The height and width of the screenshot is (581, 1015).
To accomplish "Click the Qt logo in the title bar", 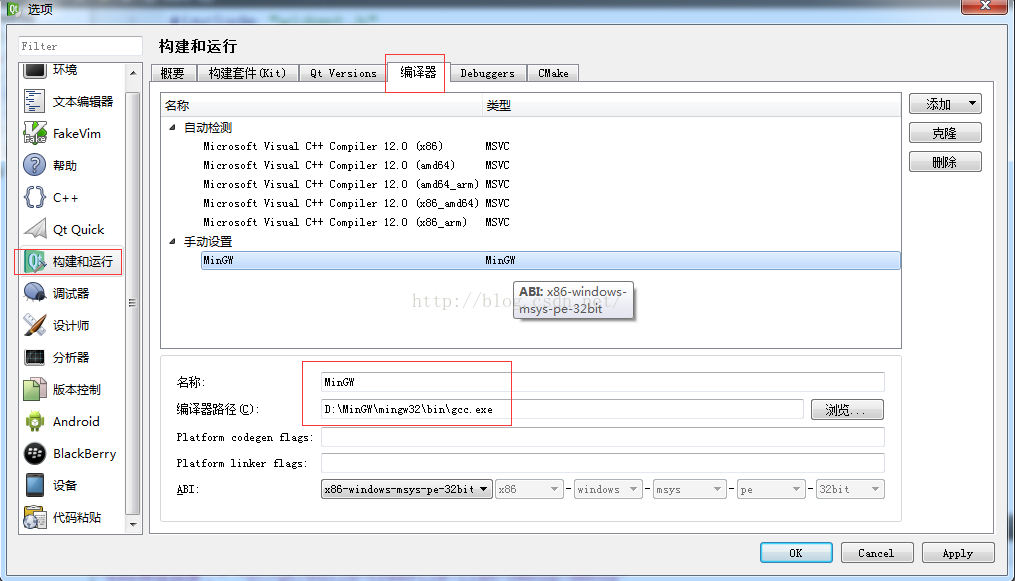I will [14, 9].
